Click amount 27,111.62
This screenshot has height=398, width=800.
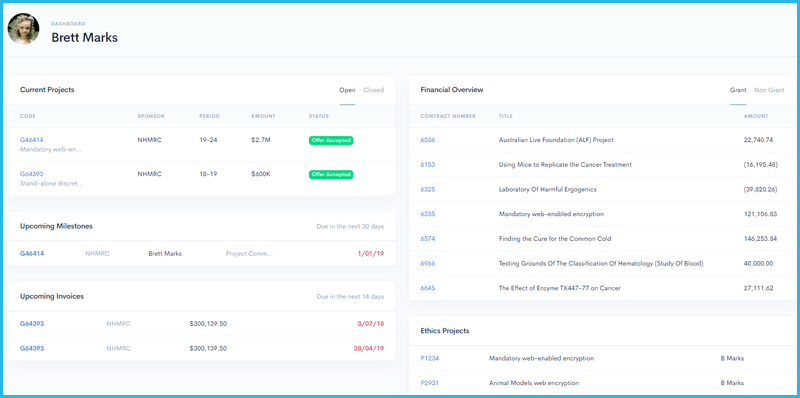pos(759,288)
